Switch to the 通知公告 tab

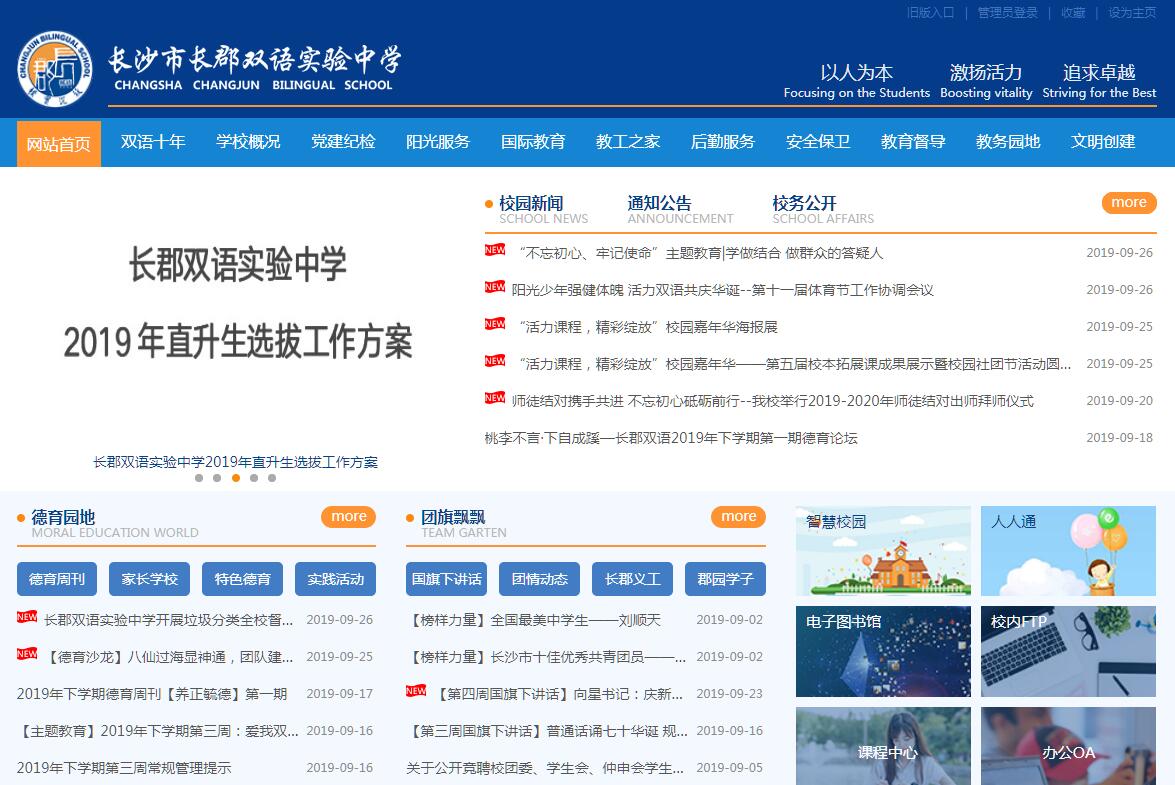point(659,204)
